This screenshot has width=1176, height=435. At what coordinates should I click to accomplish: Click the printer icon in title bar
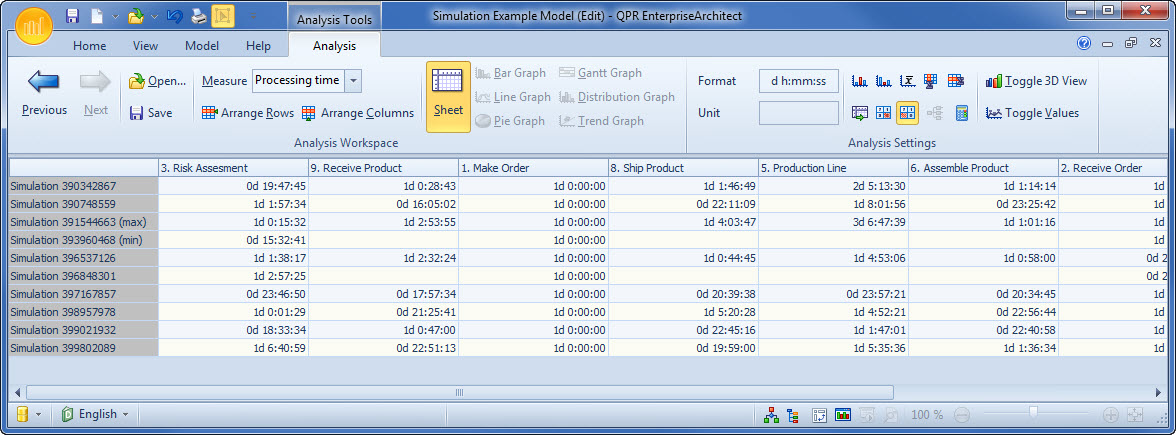(199, 16)
